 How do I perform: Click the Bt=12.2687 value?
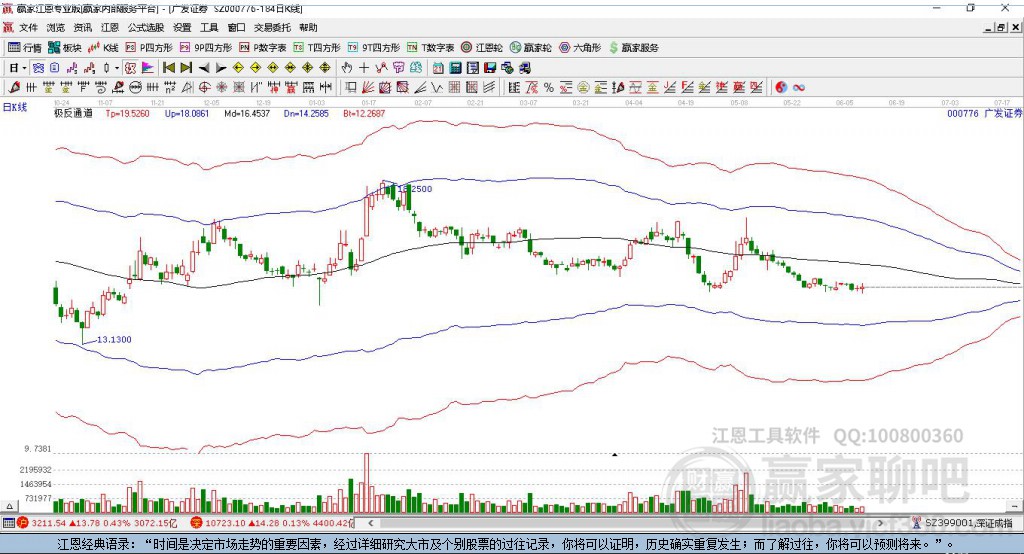(364, 113)
